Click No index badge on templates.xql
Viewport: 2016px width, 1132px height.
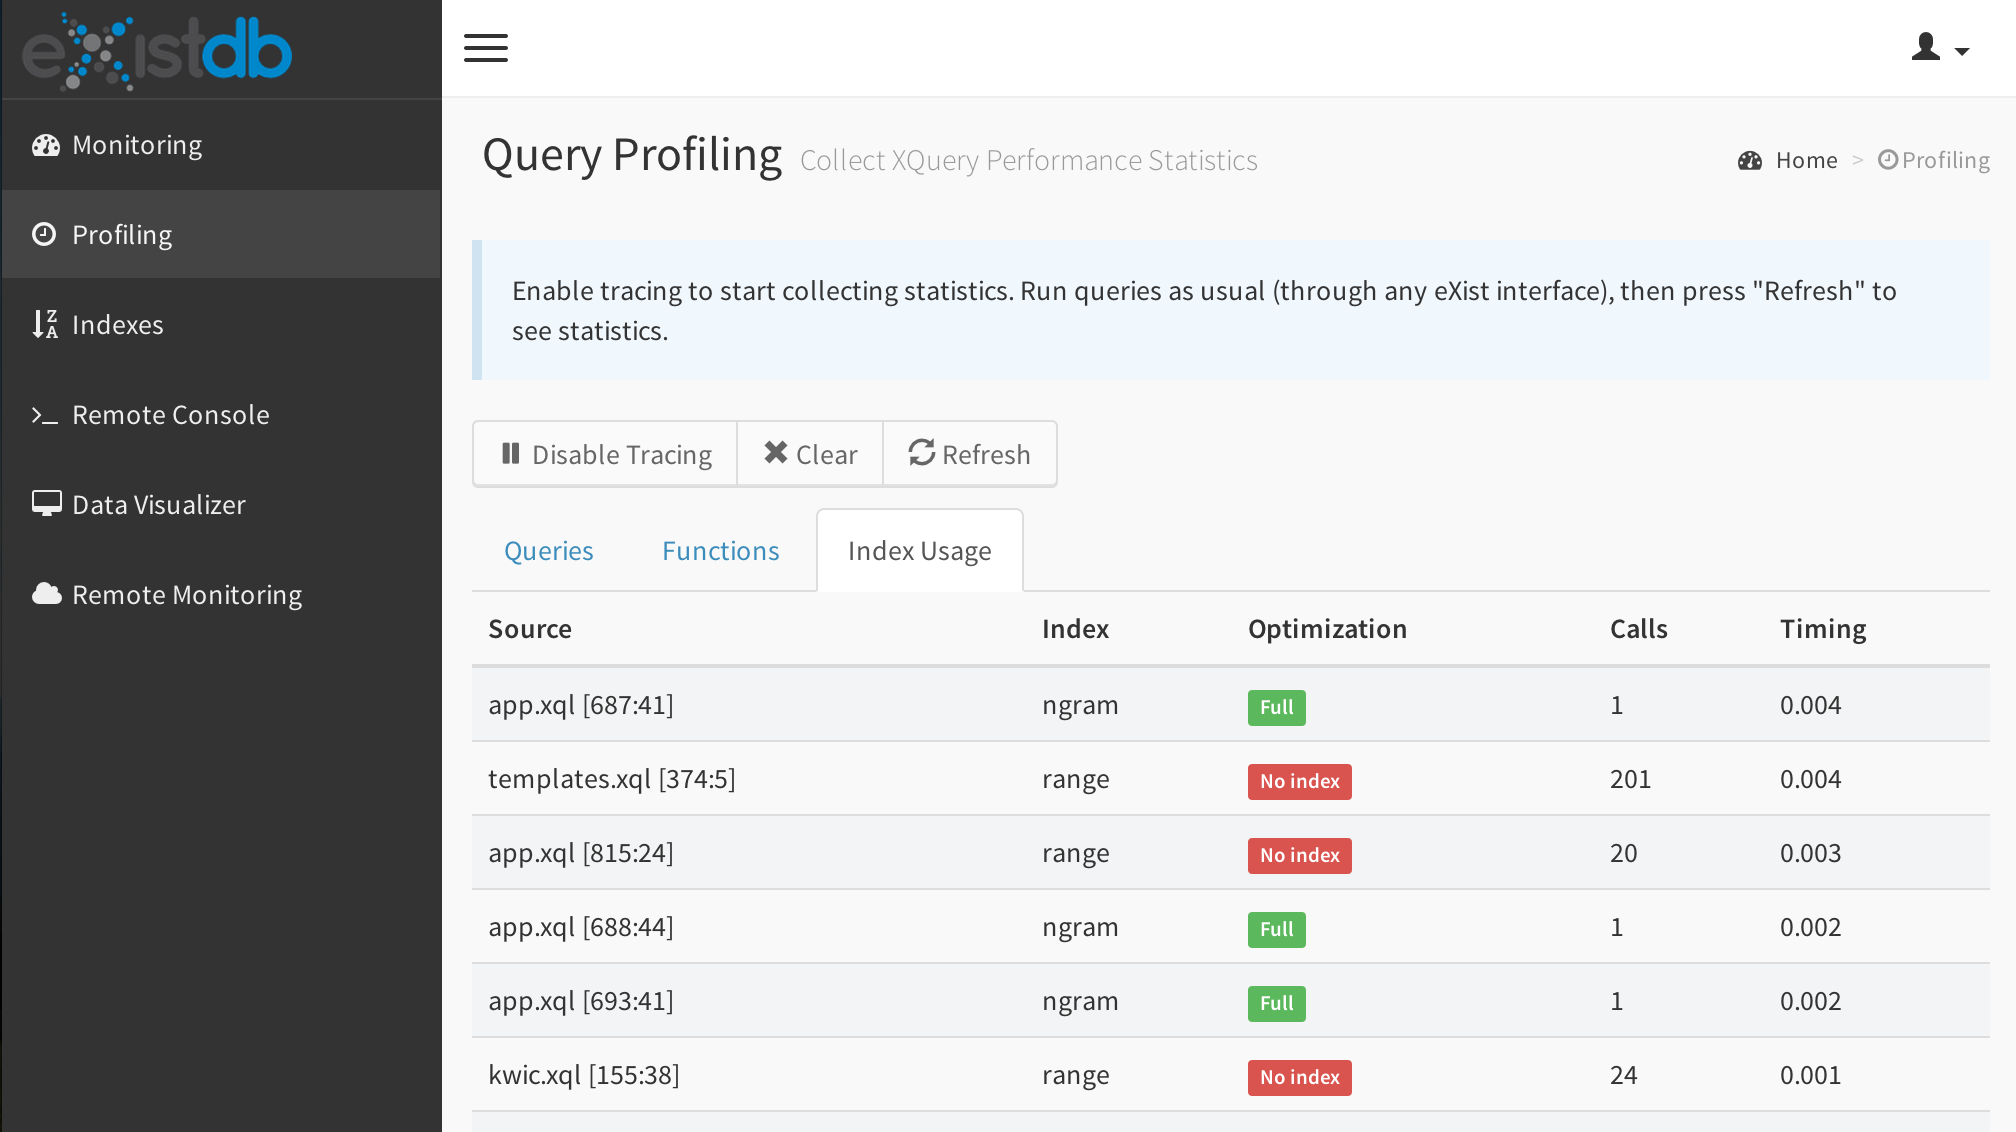click(x=1296, y=780)
